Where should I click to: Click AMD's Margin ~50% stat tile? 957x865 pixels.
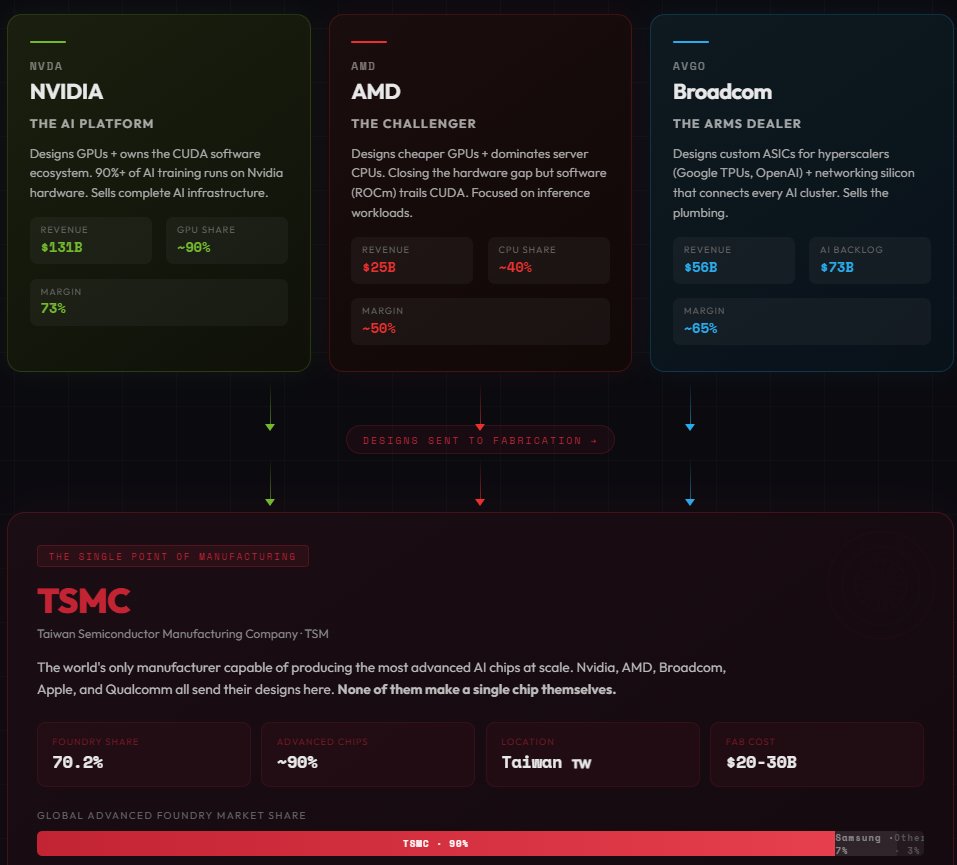479,321
